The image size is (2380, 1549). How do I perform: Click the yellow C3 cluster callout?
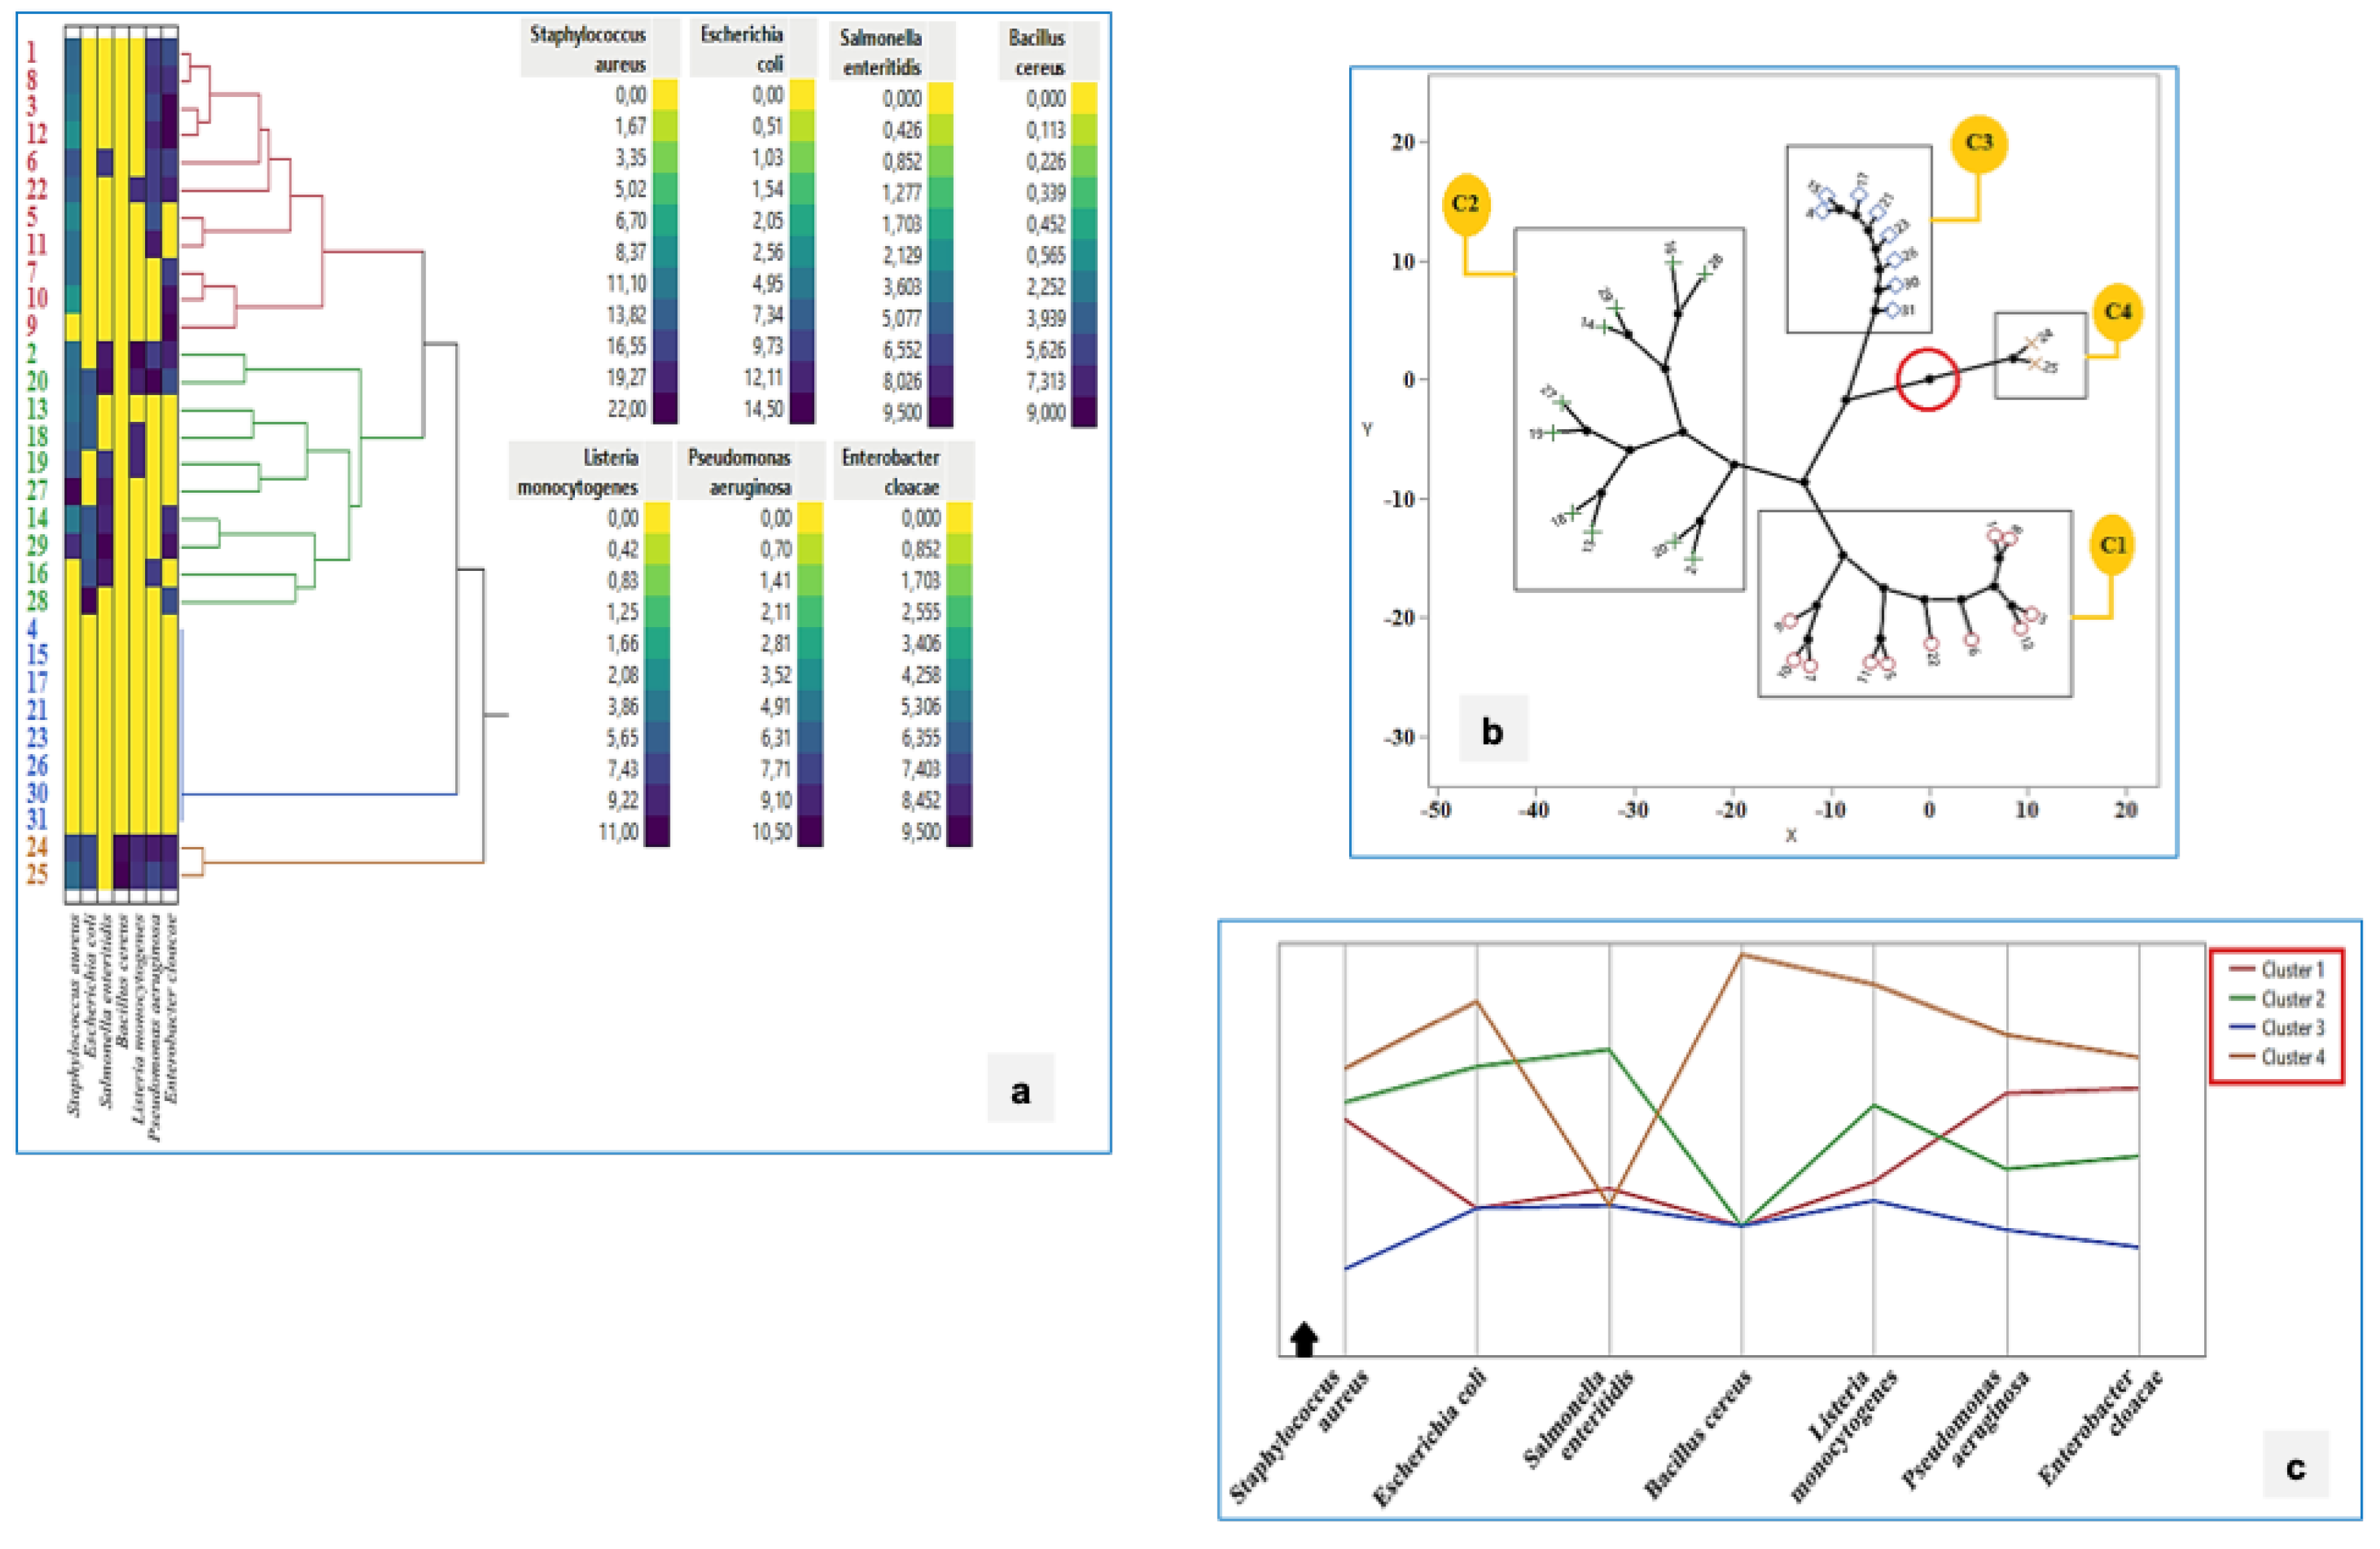1978,143
